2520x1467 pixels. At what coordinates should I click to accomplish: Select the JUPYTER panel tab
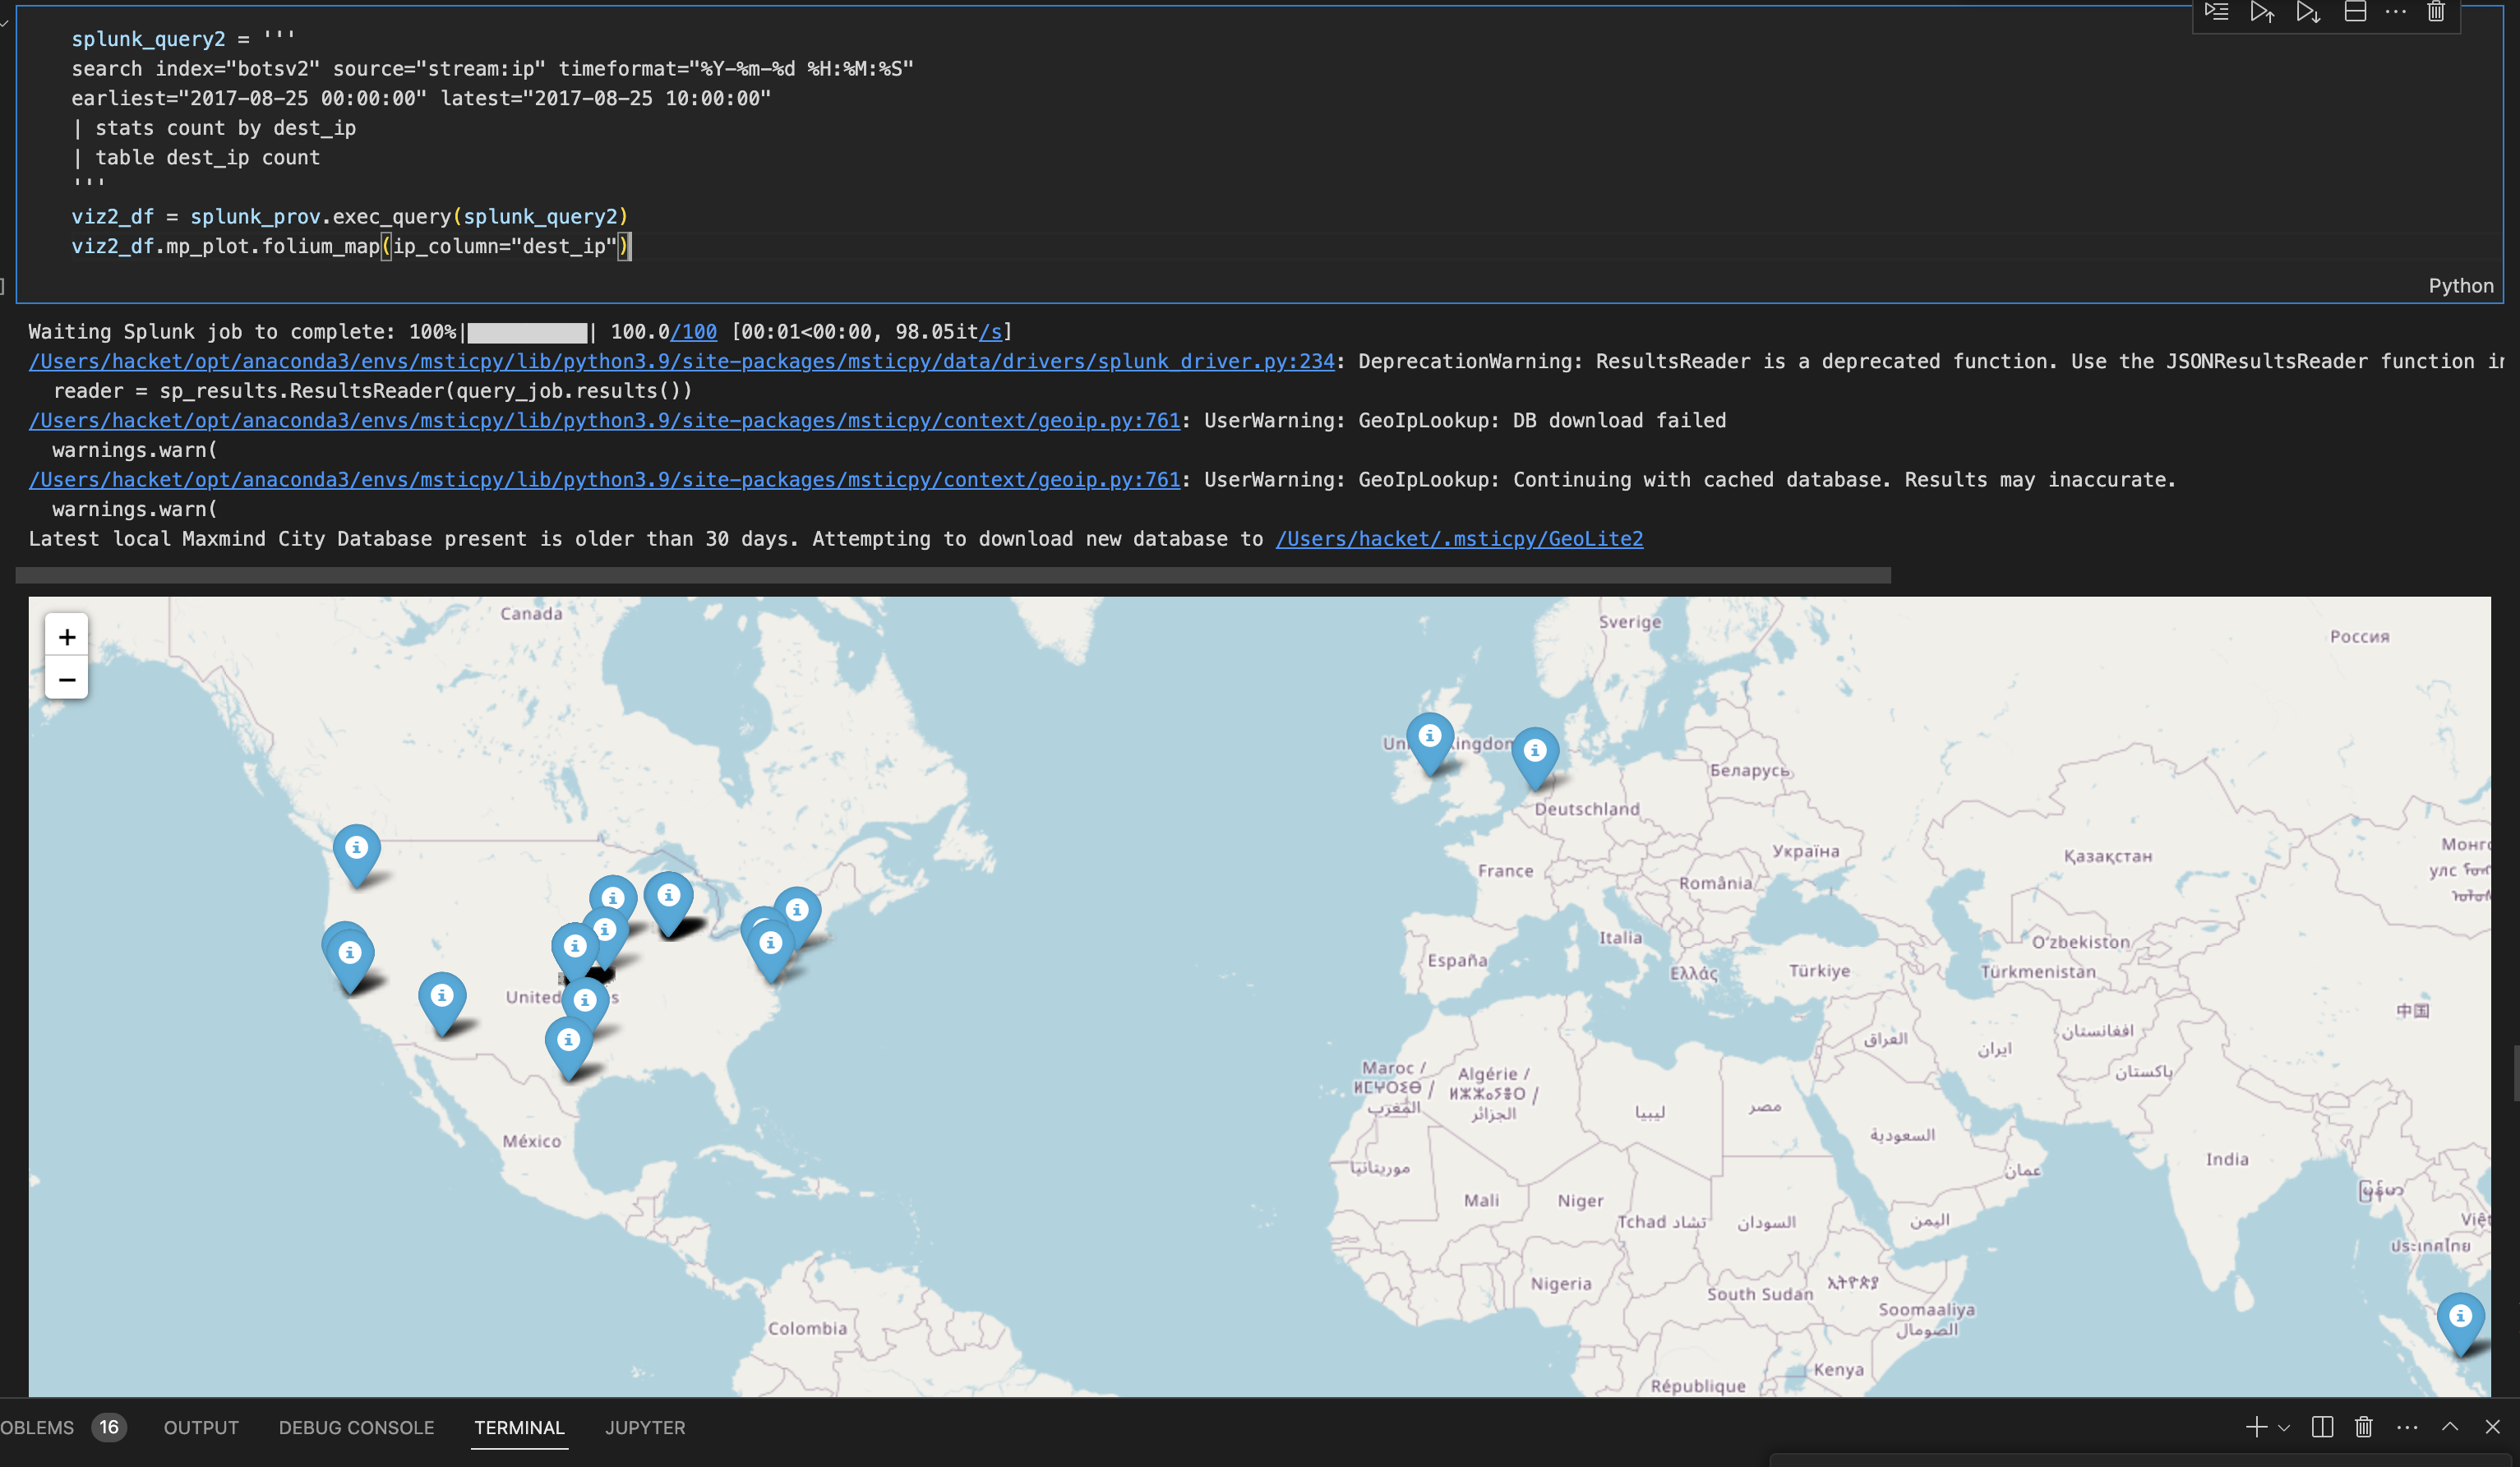coord(645,1427)
